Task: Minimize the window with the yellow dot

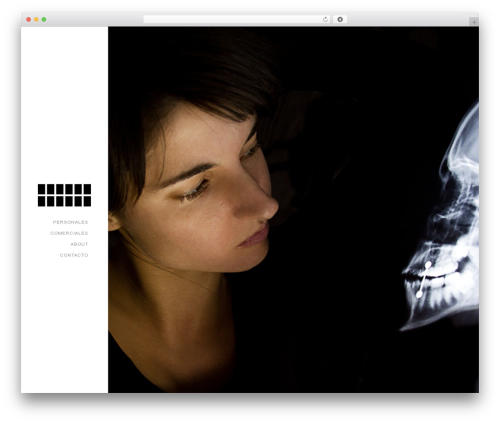Action: pos(36,19)
